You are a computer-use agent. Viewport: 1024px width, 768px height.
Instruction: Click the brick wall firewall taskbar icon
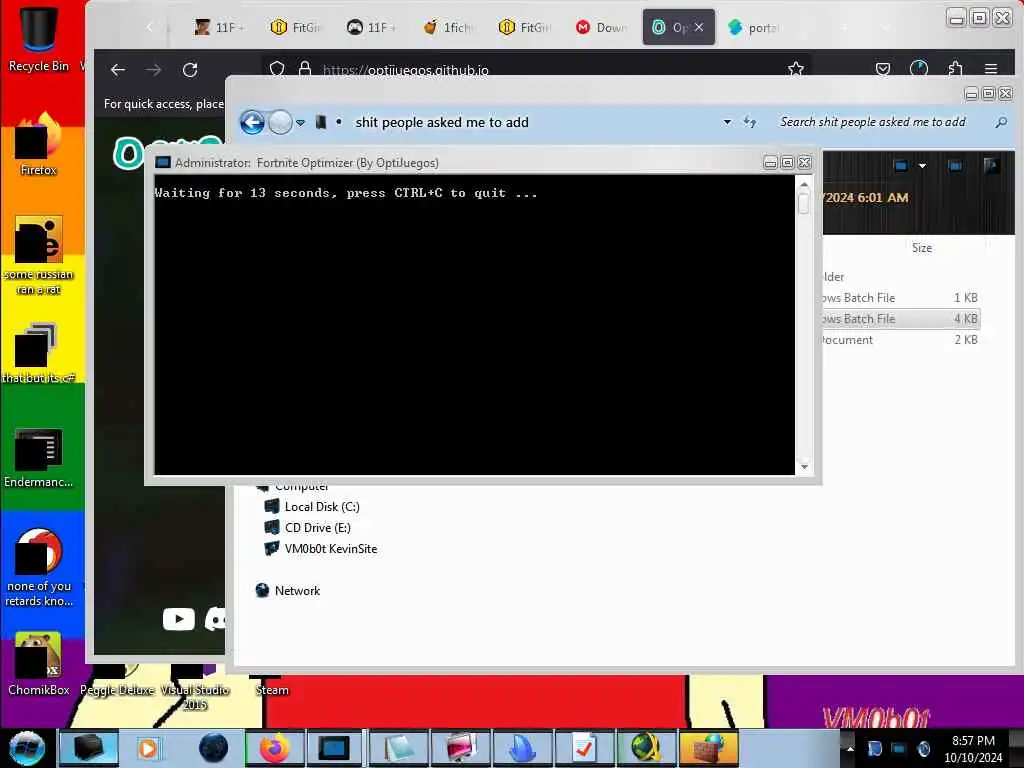[709, 748]
